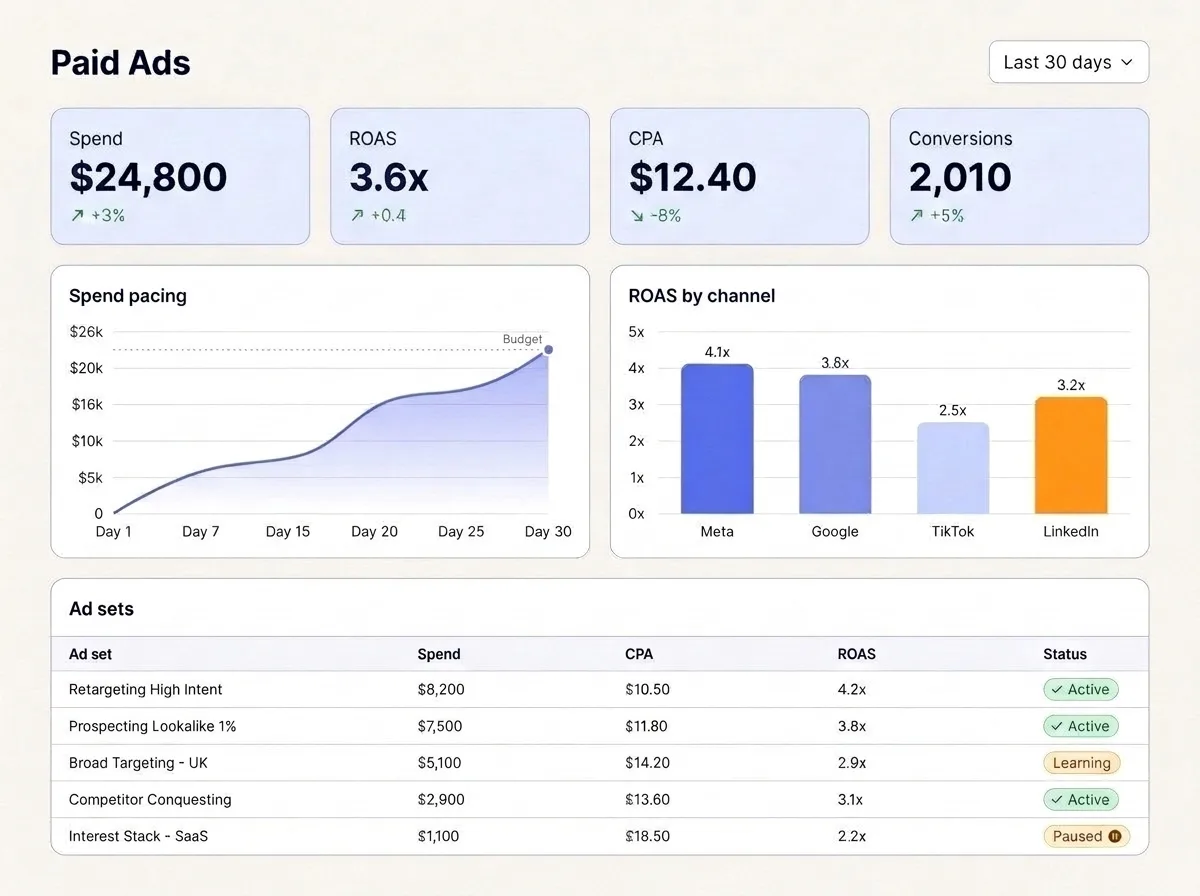Screen dimensions: 1200x896
Task: Select the orange LinkedIn bar
Action: tap(1071, 455)
